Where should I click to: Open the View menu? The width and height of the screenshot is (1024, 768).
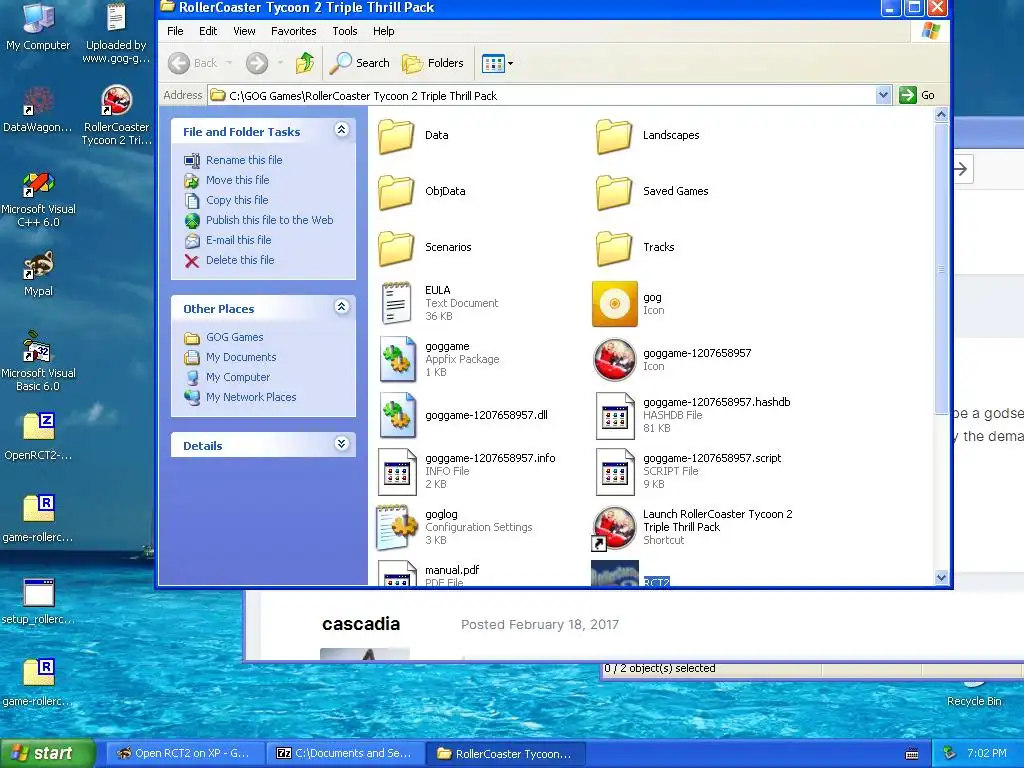(x=244, y=31)
